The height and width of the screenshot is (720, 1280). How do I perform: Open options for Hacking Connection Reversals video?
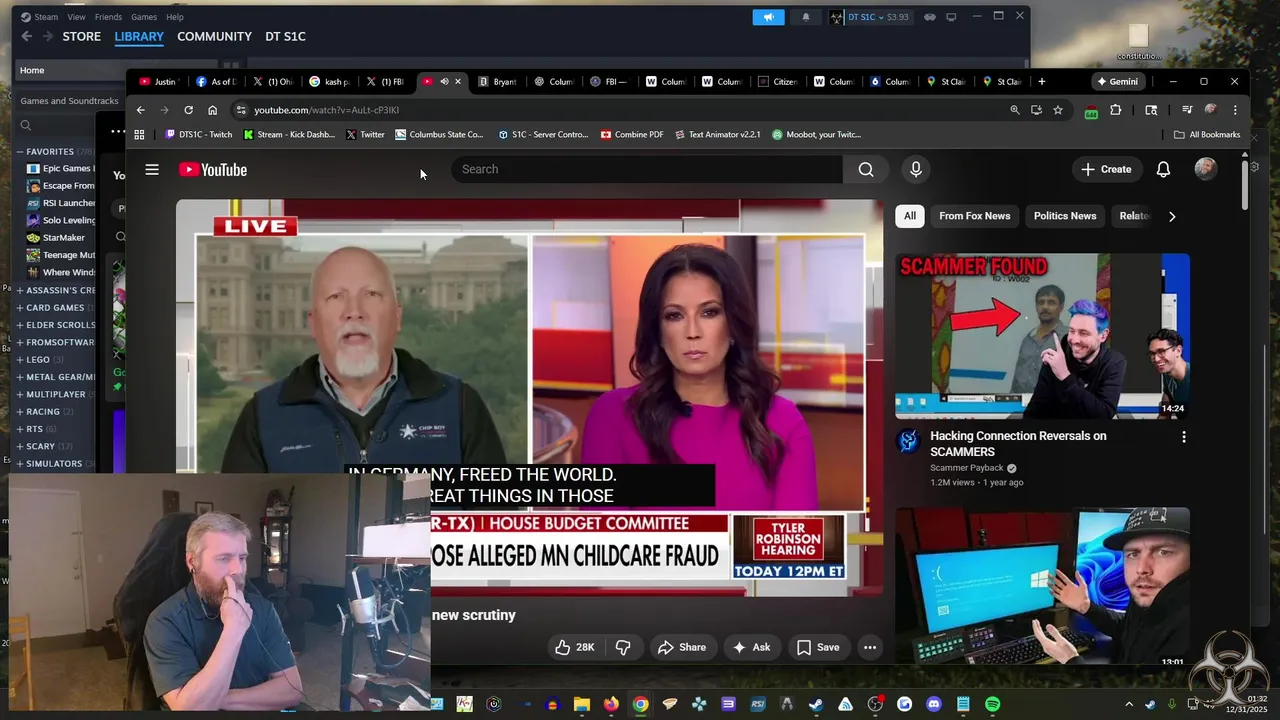tap(1183, 437)
